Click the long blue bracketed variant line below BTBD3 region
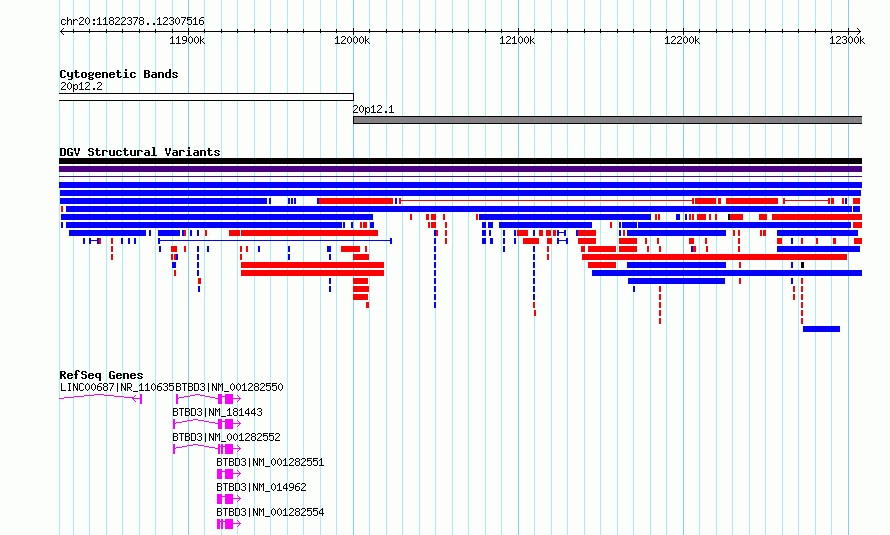This screenshot has height=535, width=890. pyautogui.click(x=275, y=241)
